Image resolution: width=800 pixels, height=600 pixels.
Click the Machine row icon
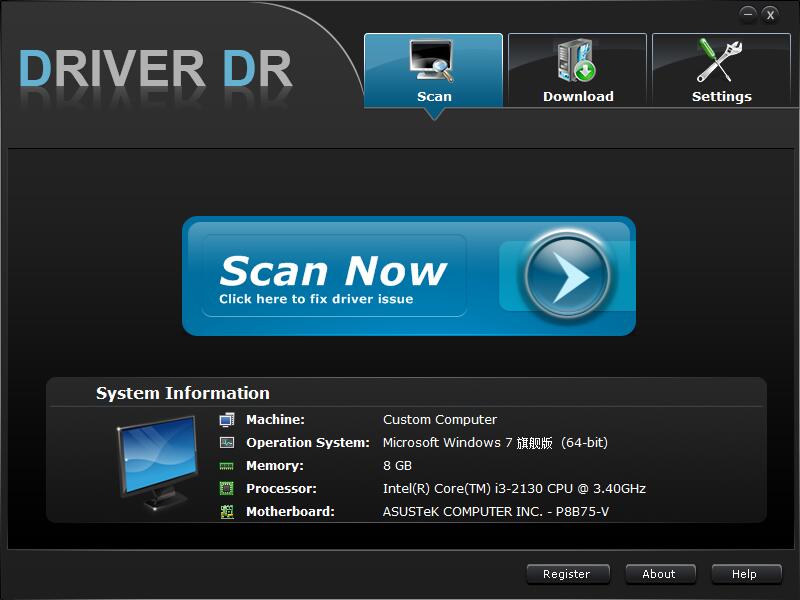click(x=227, y=420)
